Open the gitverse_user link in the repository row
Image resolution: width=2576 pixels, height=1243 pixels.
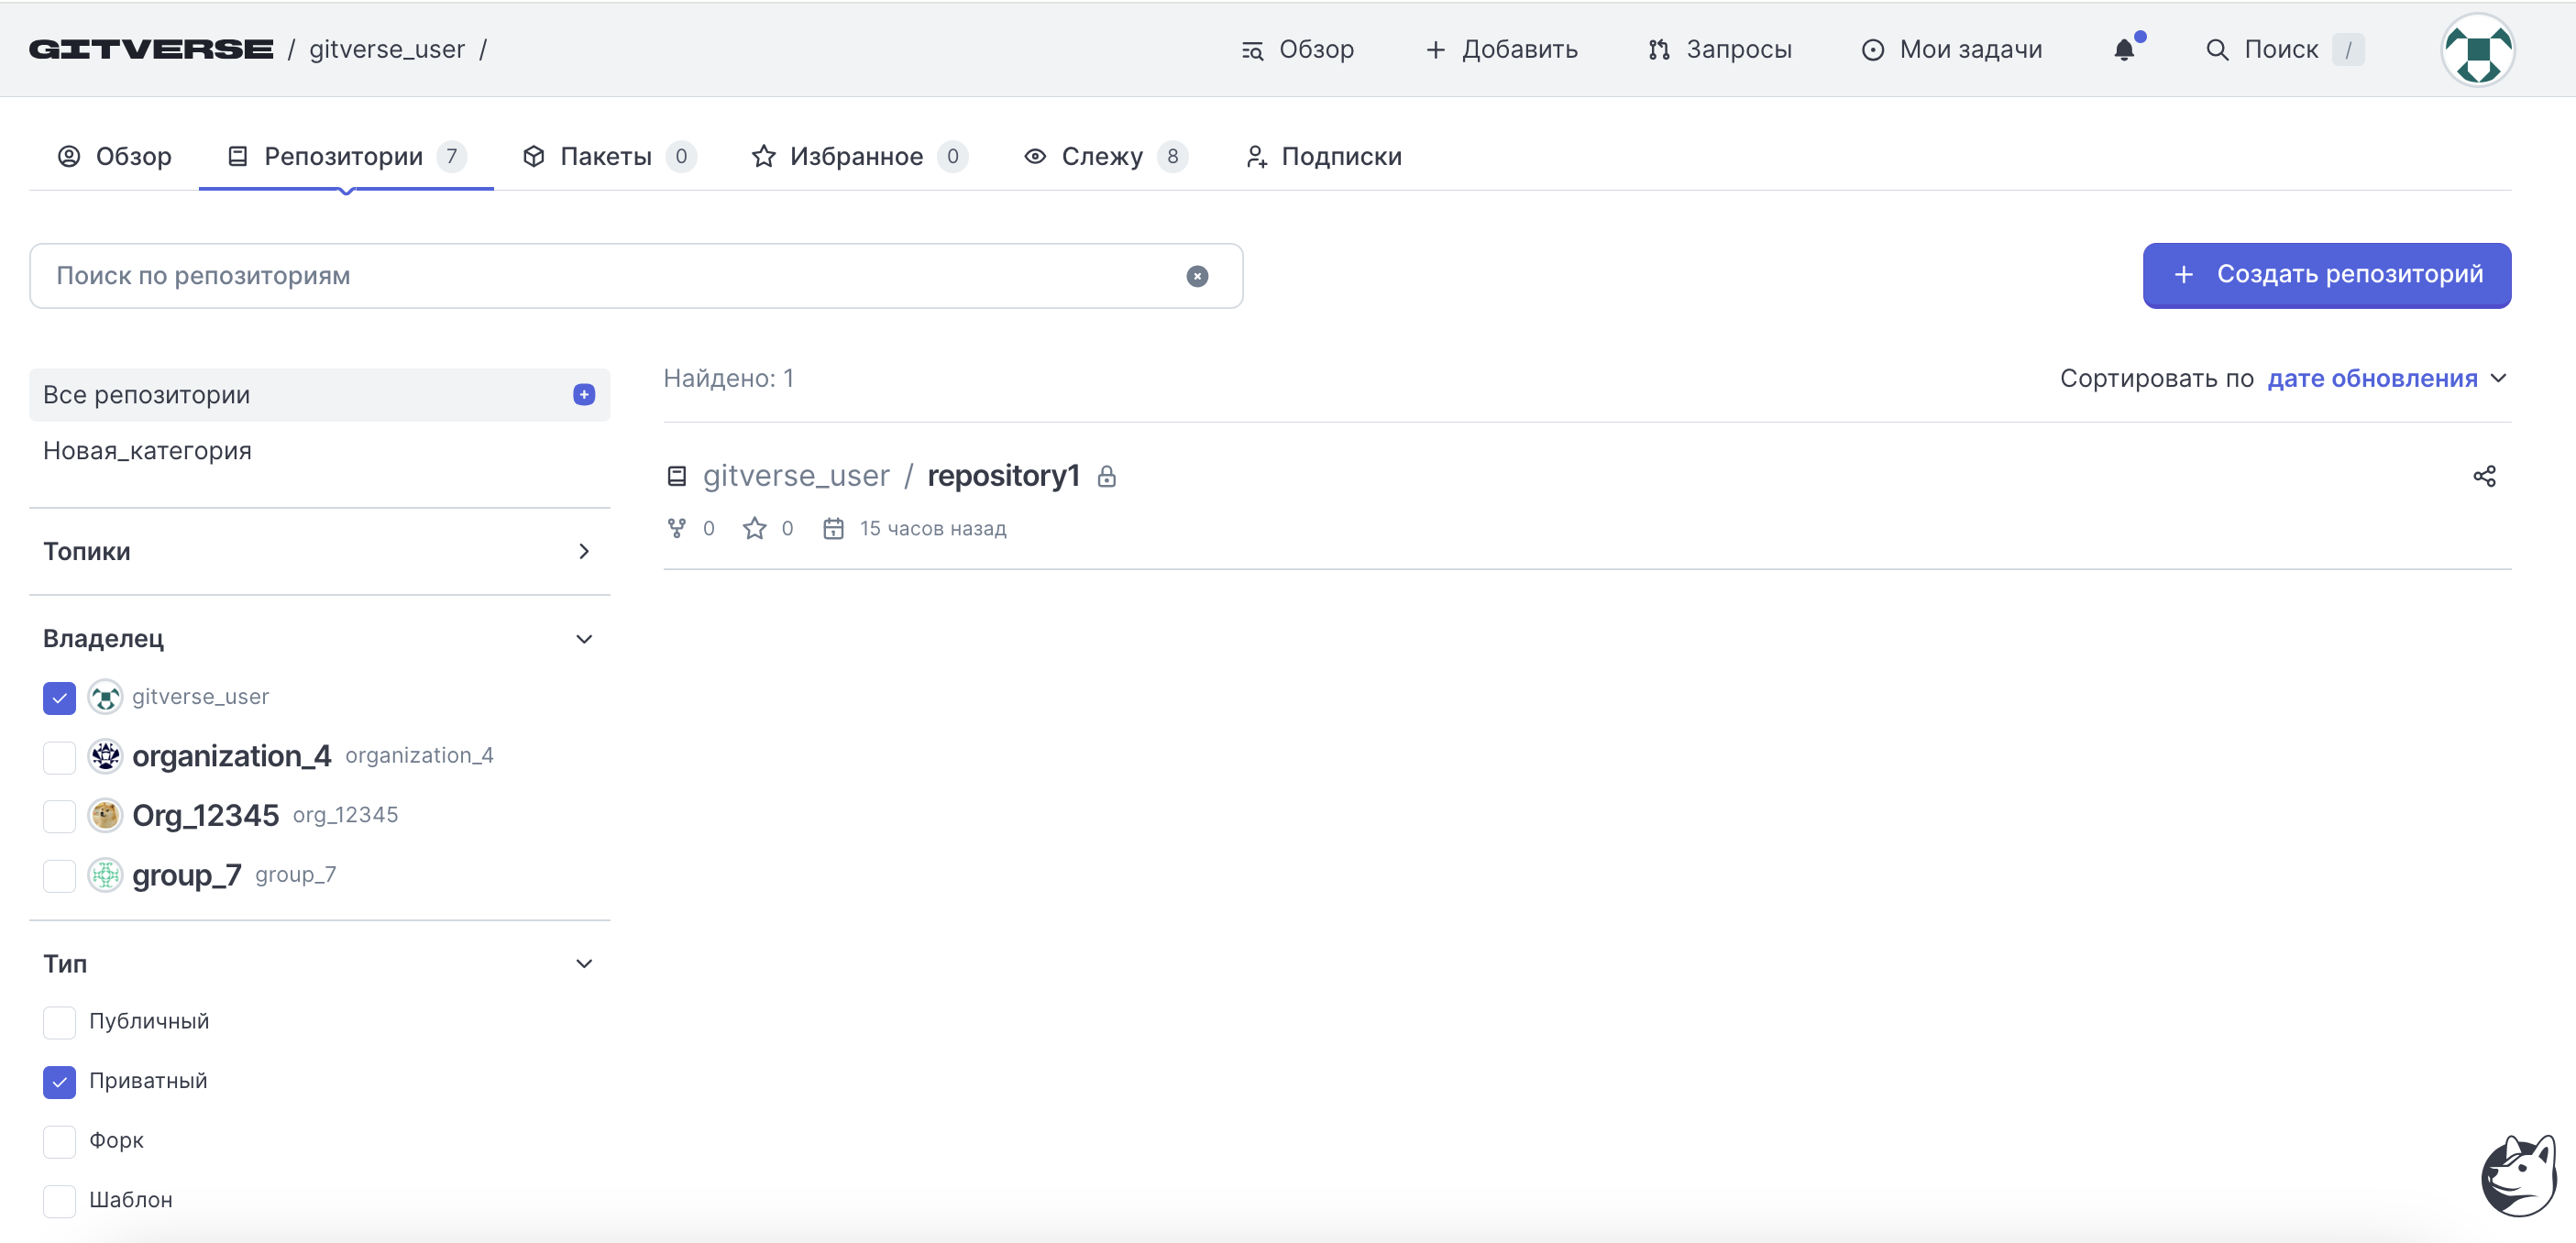click(796, 476)
